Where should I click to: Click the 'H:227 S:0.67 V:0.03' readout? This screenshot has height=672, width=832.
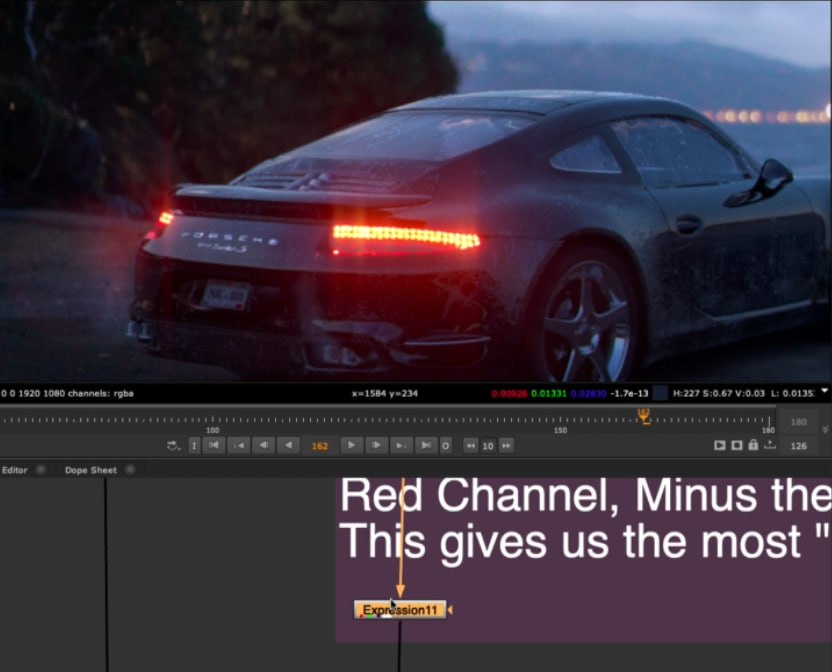[x=718, y=393]
